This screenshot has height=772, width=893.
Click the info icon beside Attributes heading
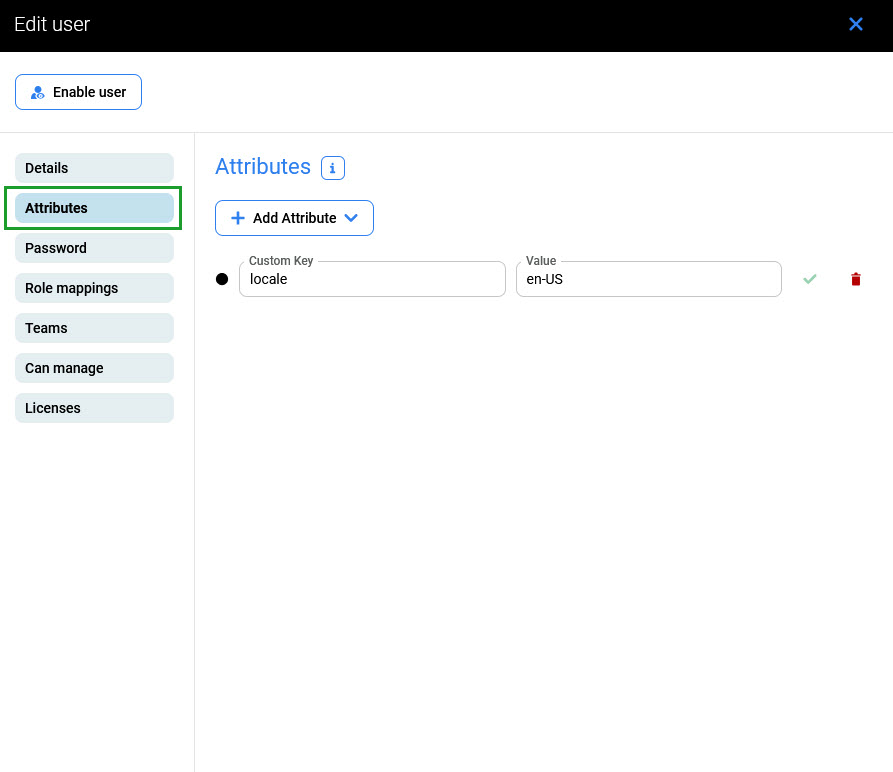point(333,168)
